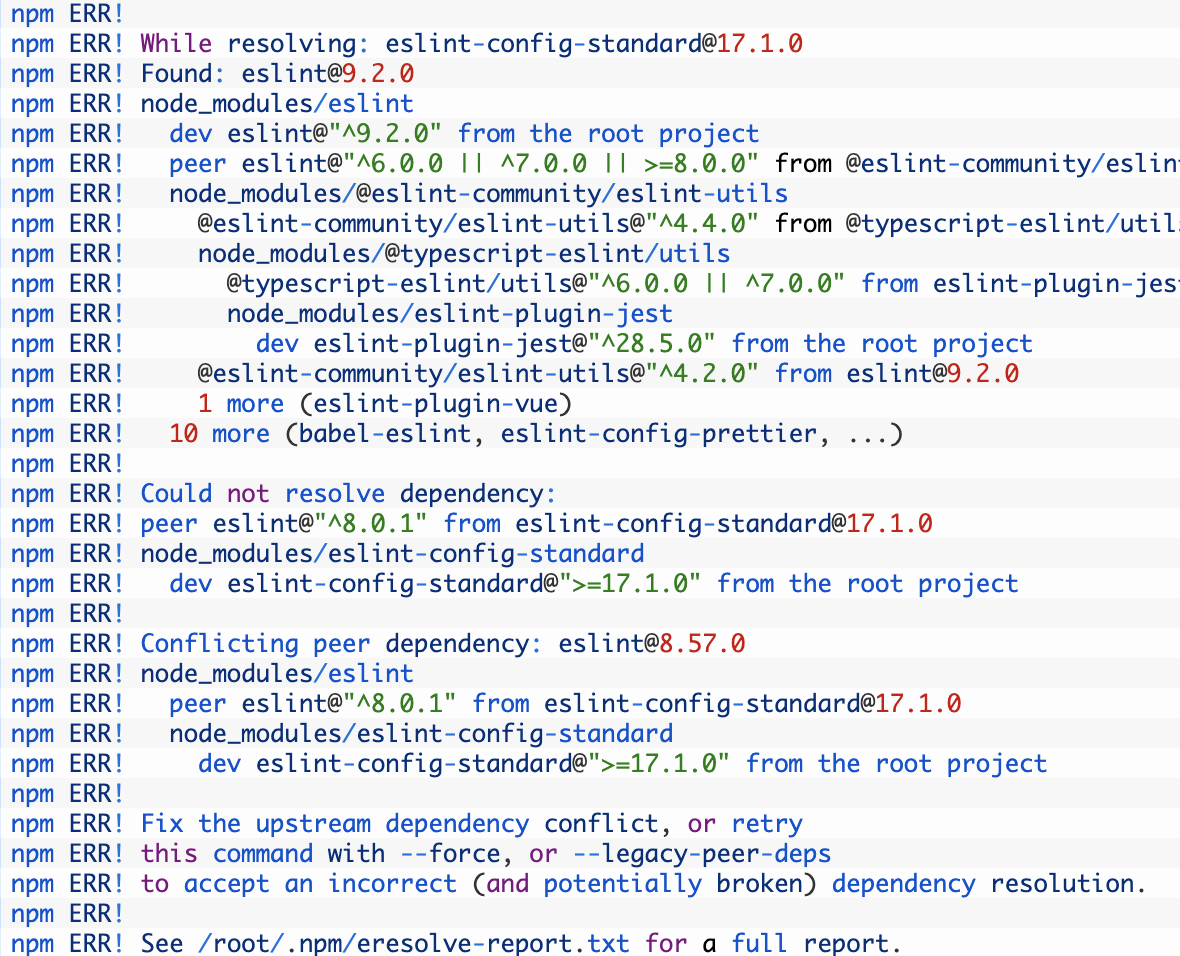
Task: Click the 'node_modules/@typescript-eslint/utils' path line
Action: click(x=464, y=254)
